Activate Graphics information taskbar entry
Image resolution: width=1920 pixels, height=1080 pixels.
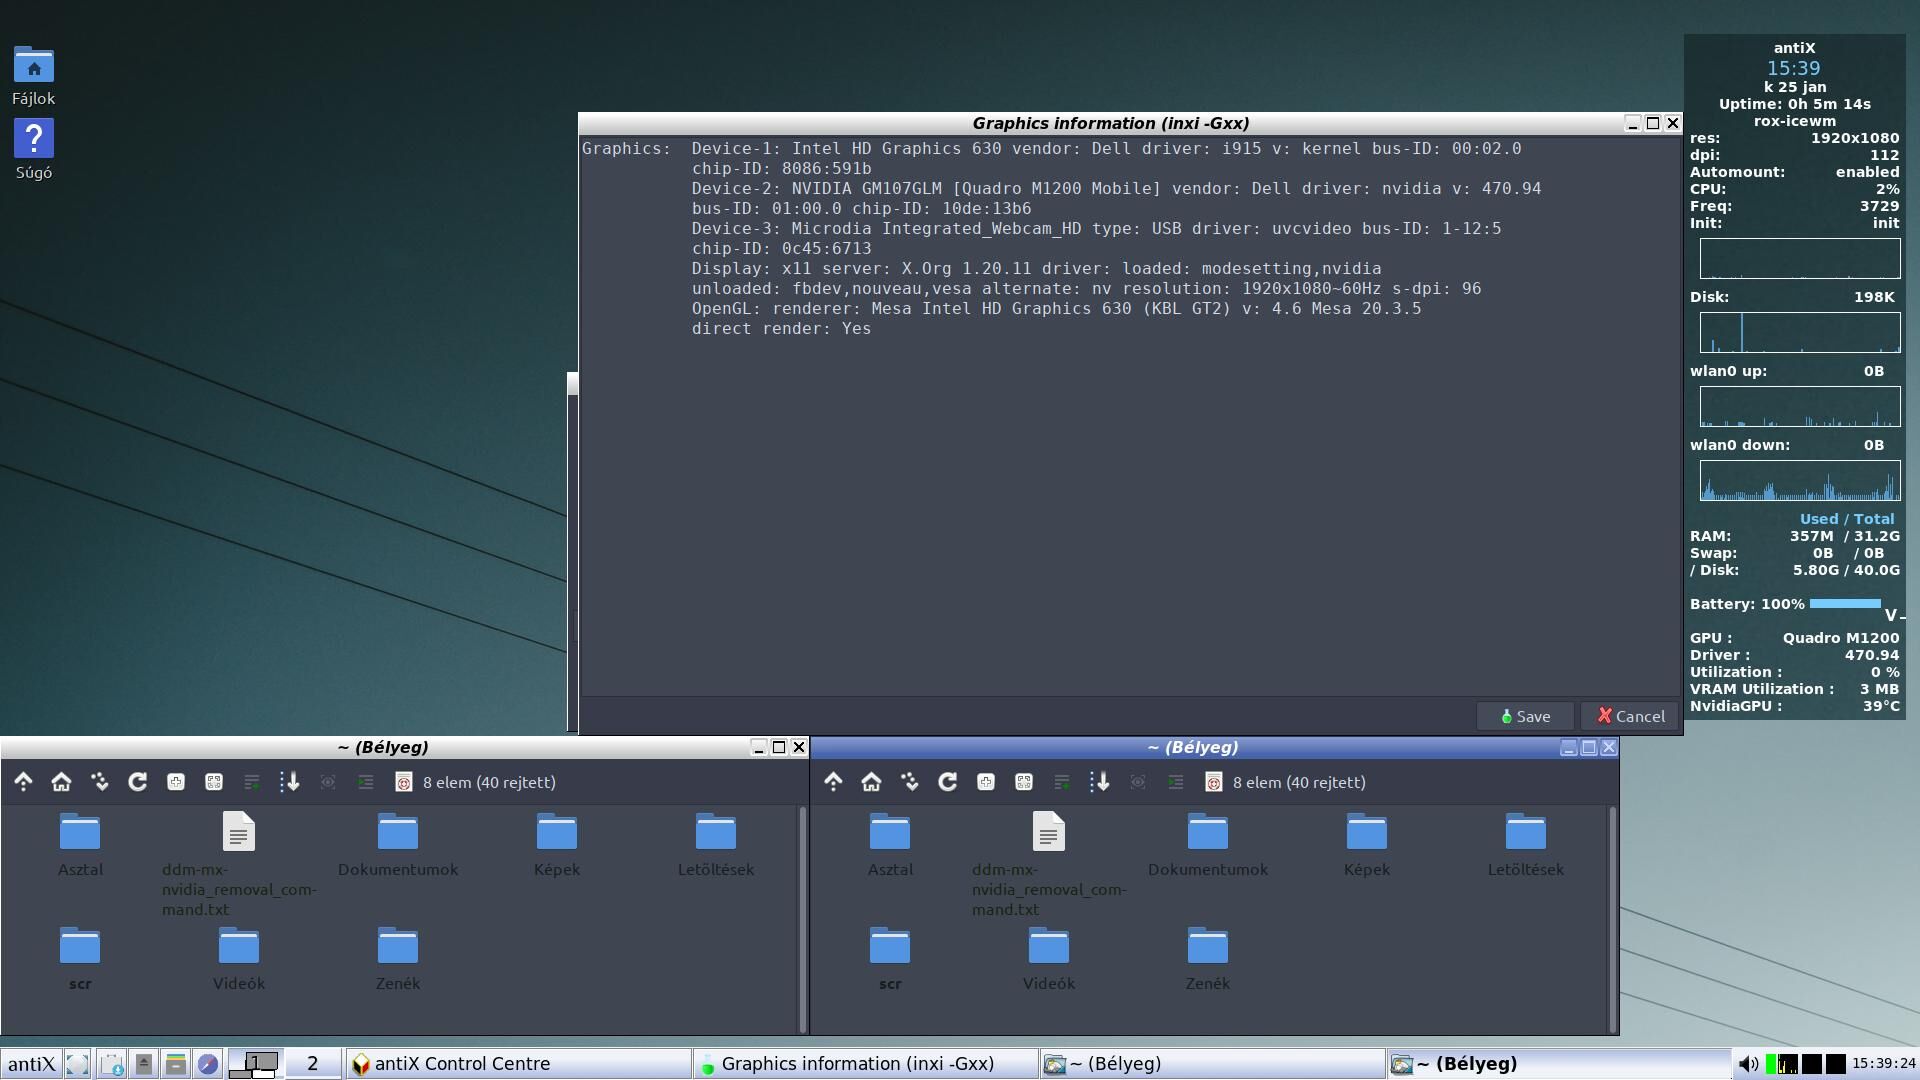865,1064
